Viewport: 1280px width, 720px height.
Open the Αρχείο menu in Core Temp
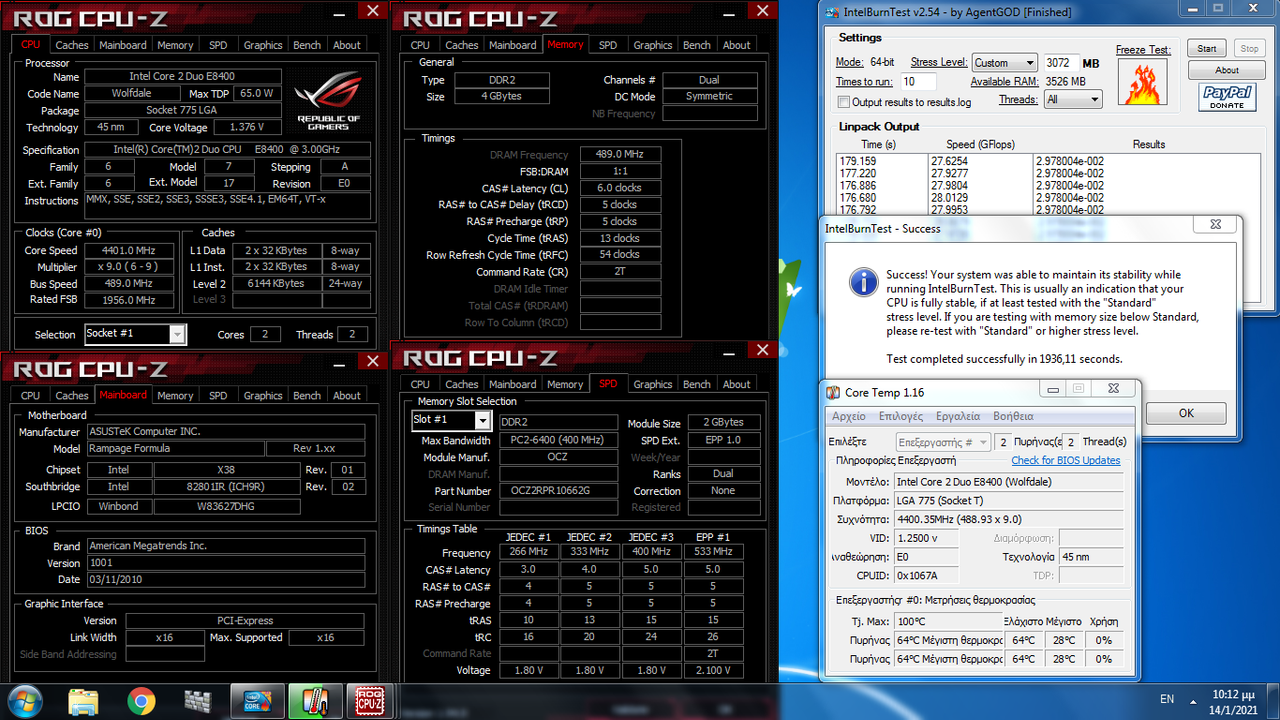[849, 416]
